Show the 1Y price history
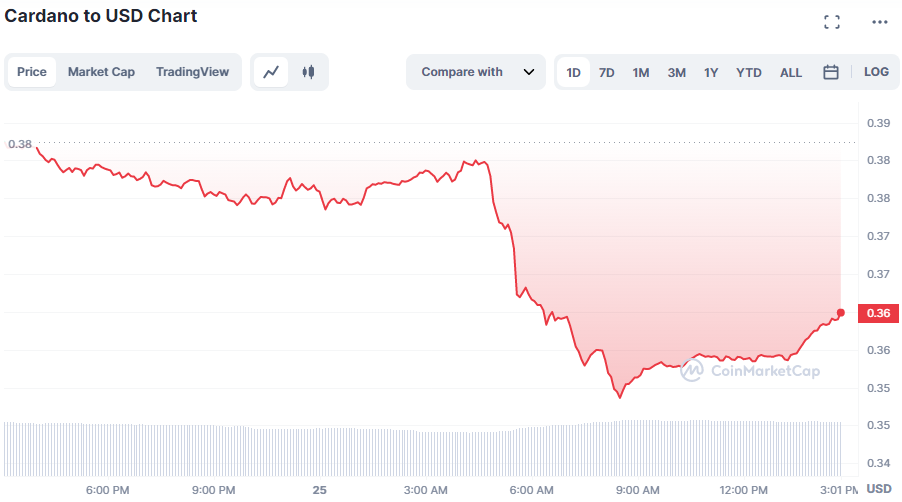902x502 pixels. pos(711,72)
